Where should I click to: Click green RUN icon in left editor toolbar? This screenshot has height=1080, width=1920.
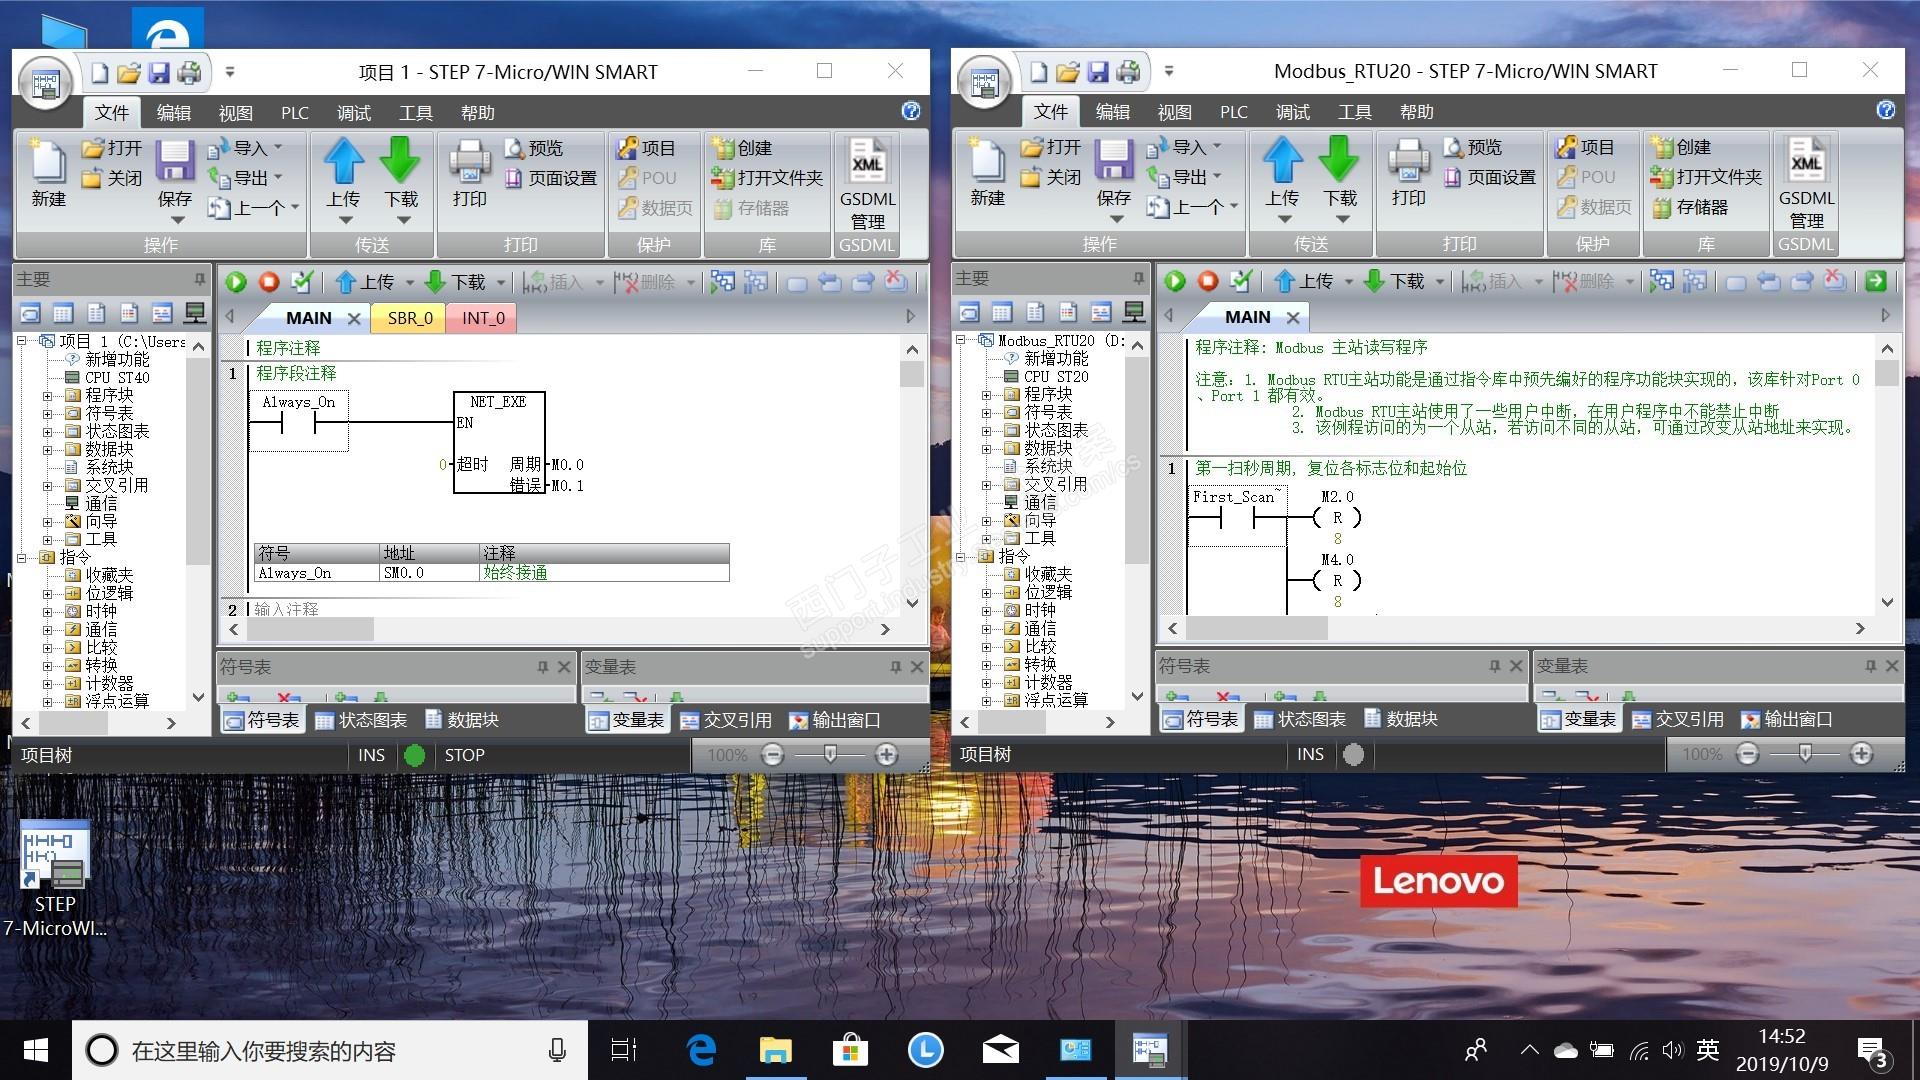tap(236, 282)
